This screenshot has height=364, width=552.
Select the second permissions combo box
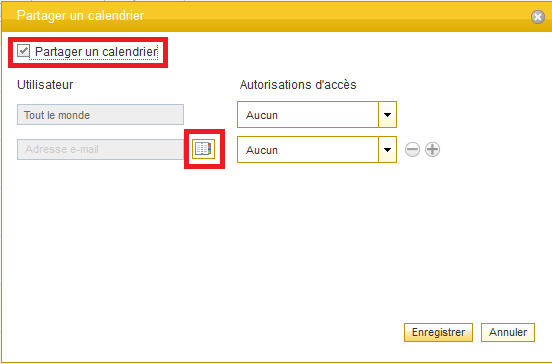[x=317, y=150]
